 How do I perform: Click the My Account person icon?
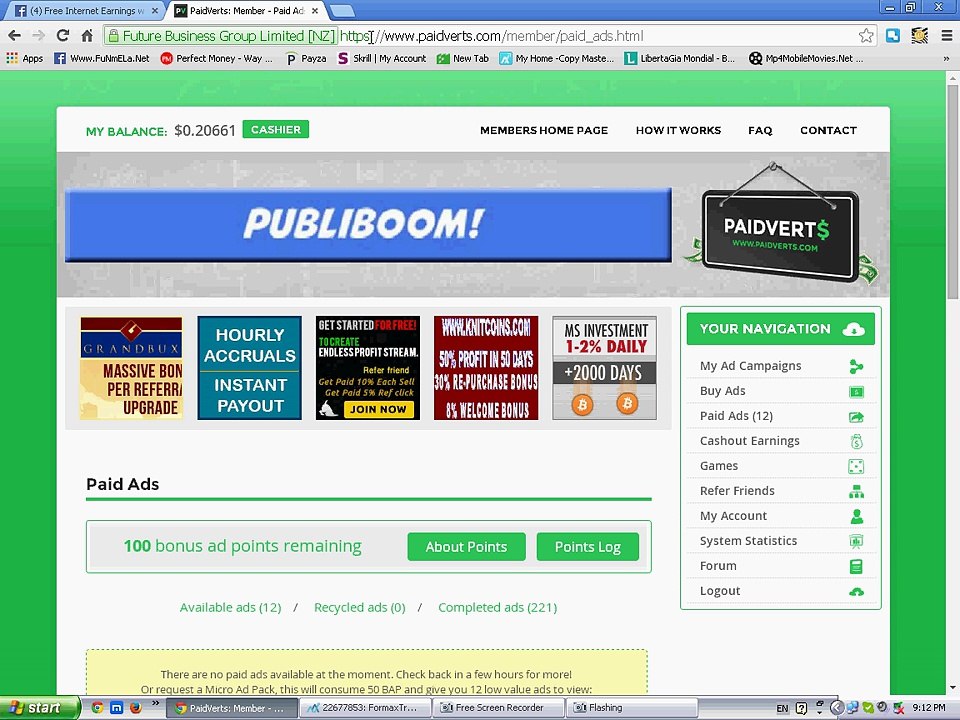pyautogui.click(x=857, y=516)
